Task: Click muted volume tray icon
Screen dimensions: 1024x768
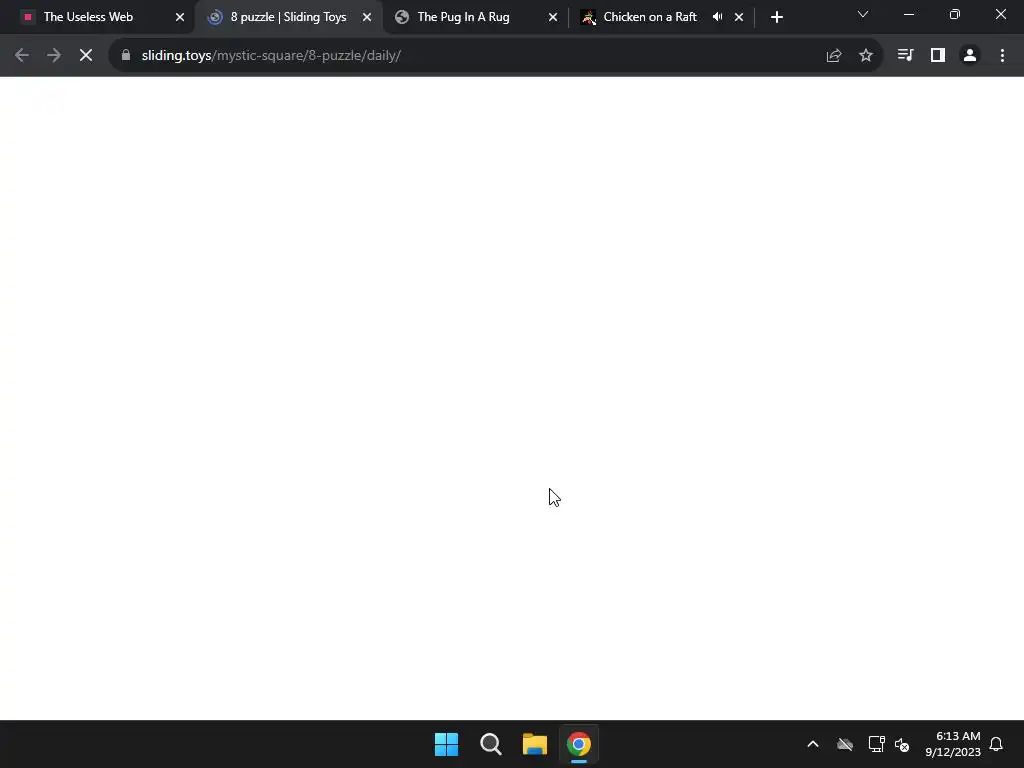Action: (902, 744)
